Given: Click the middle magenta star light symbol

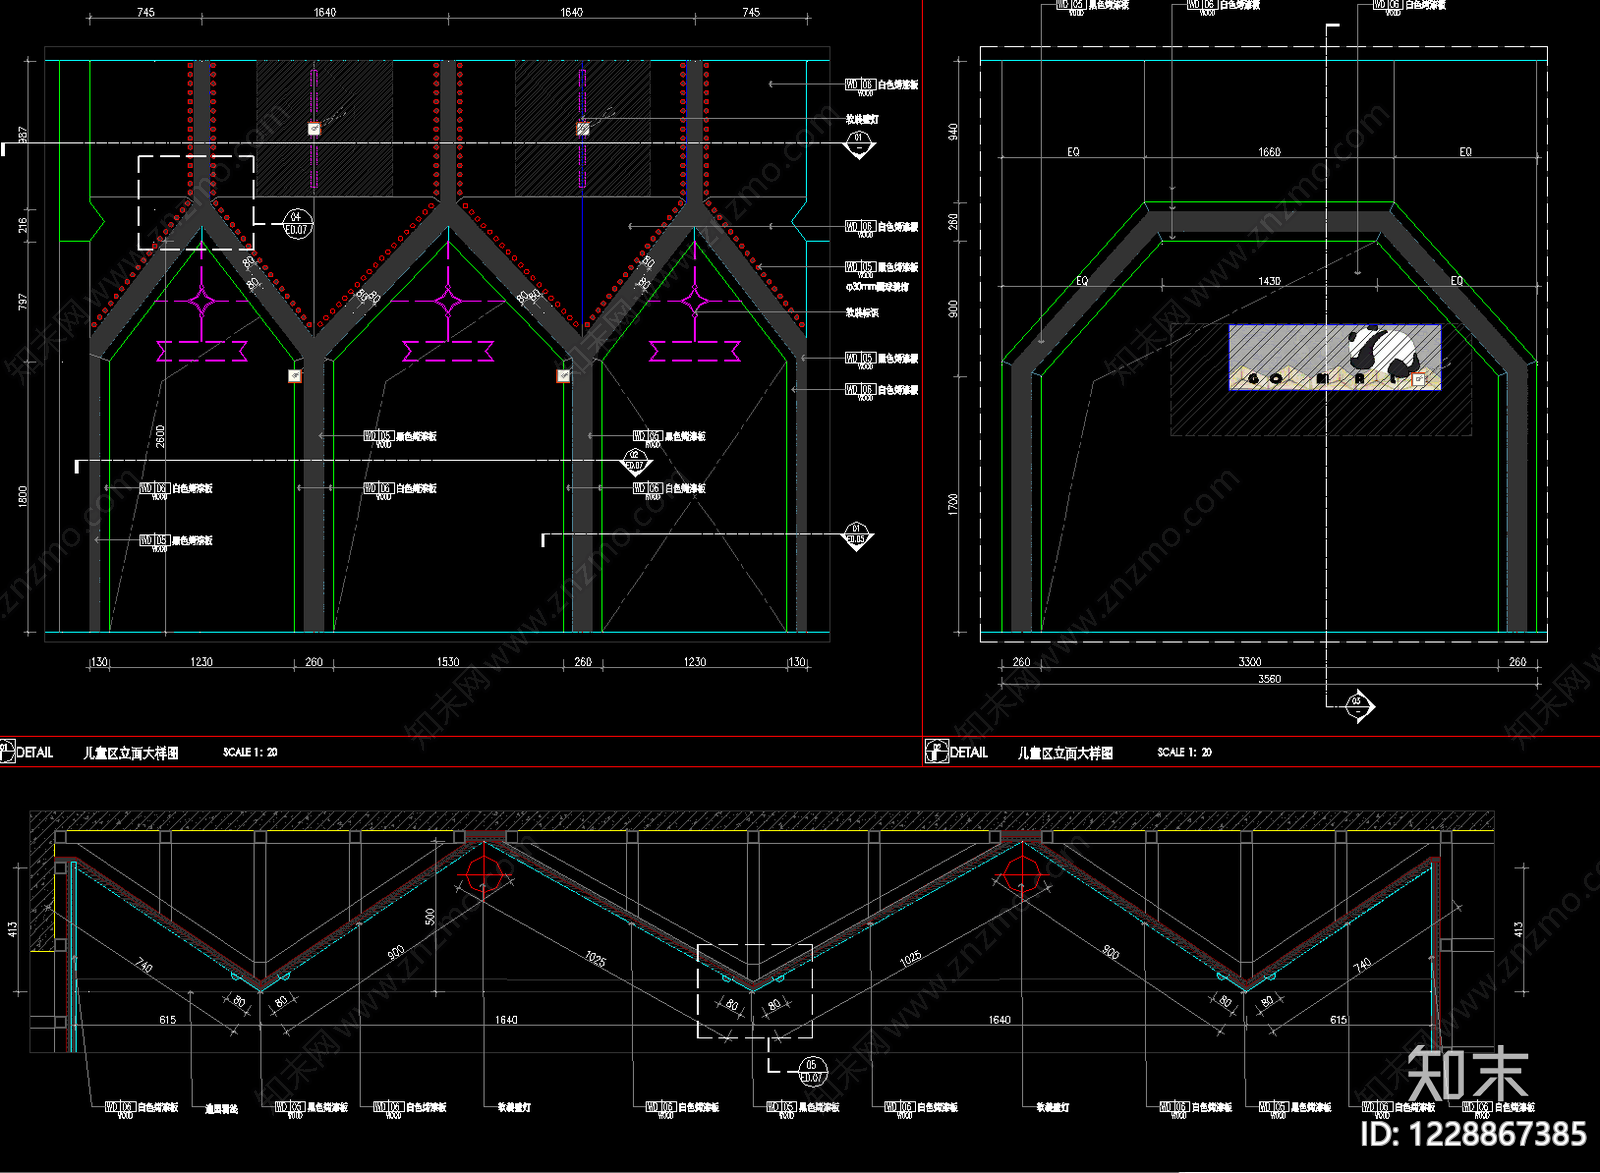Looking at the screenshot, I should coord(449,300).
